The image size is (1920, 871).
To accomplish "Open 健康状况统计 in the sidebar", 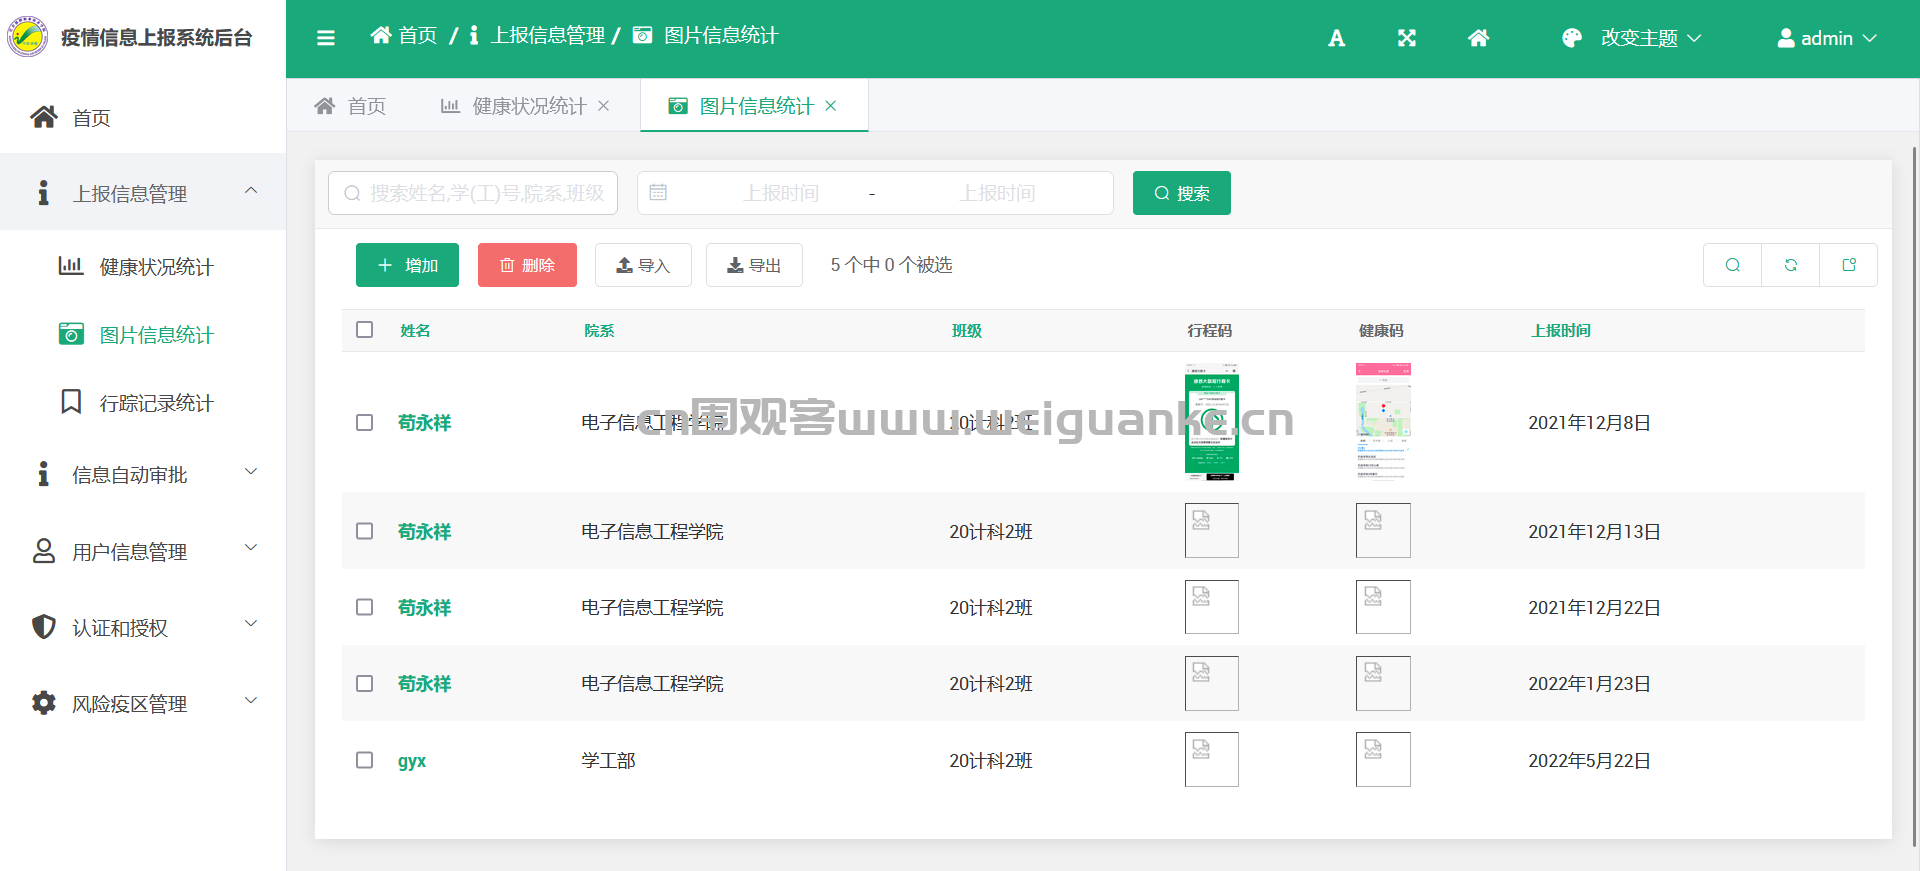I will [143, 267].
